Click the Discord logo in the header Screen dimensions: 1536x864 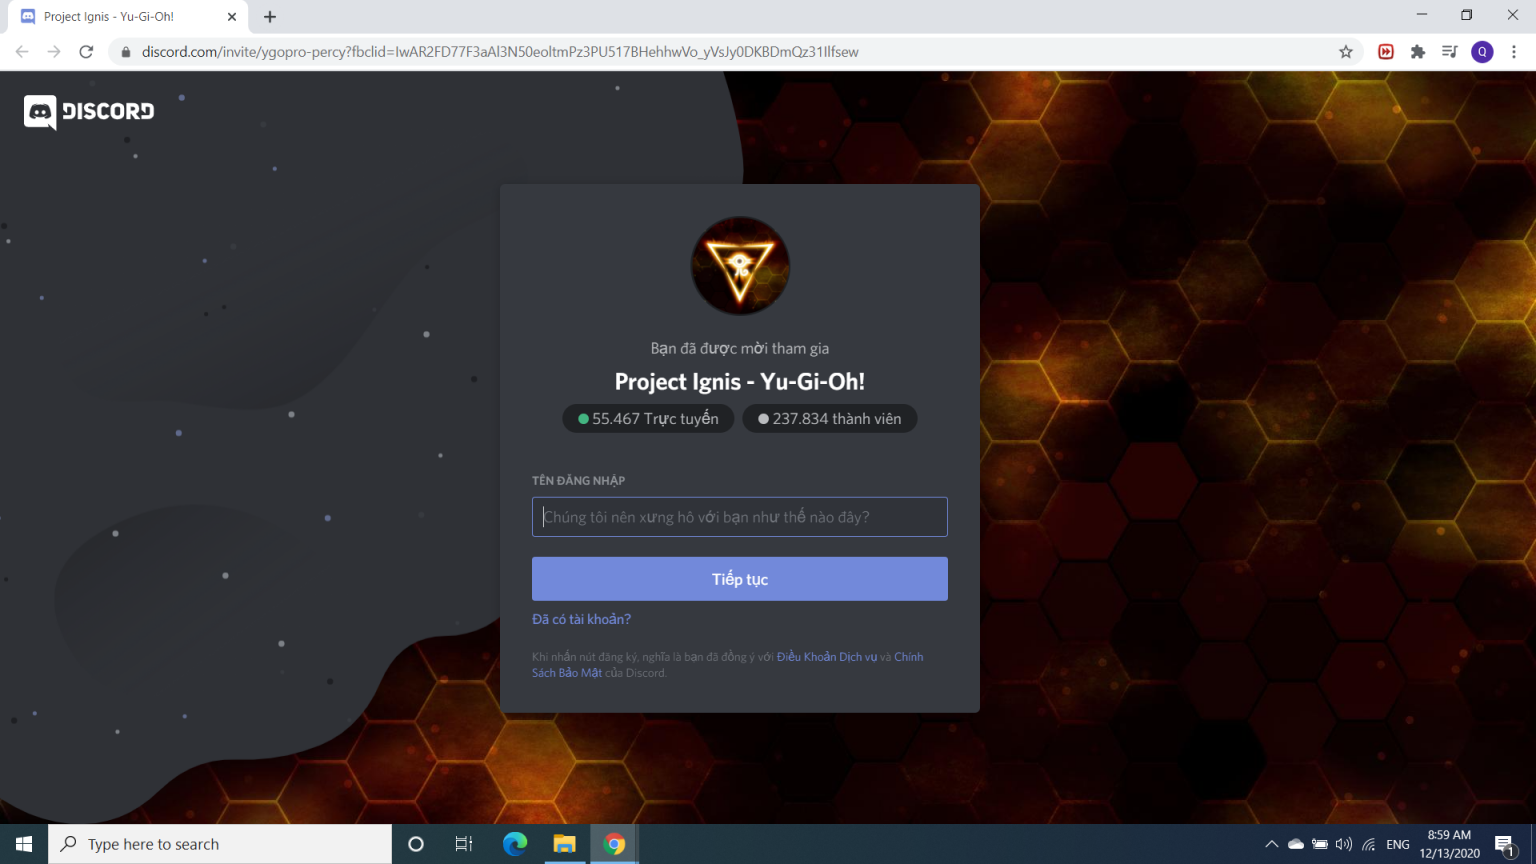[x=89, y=112]
